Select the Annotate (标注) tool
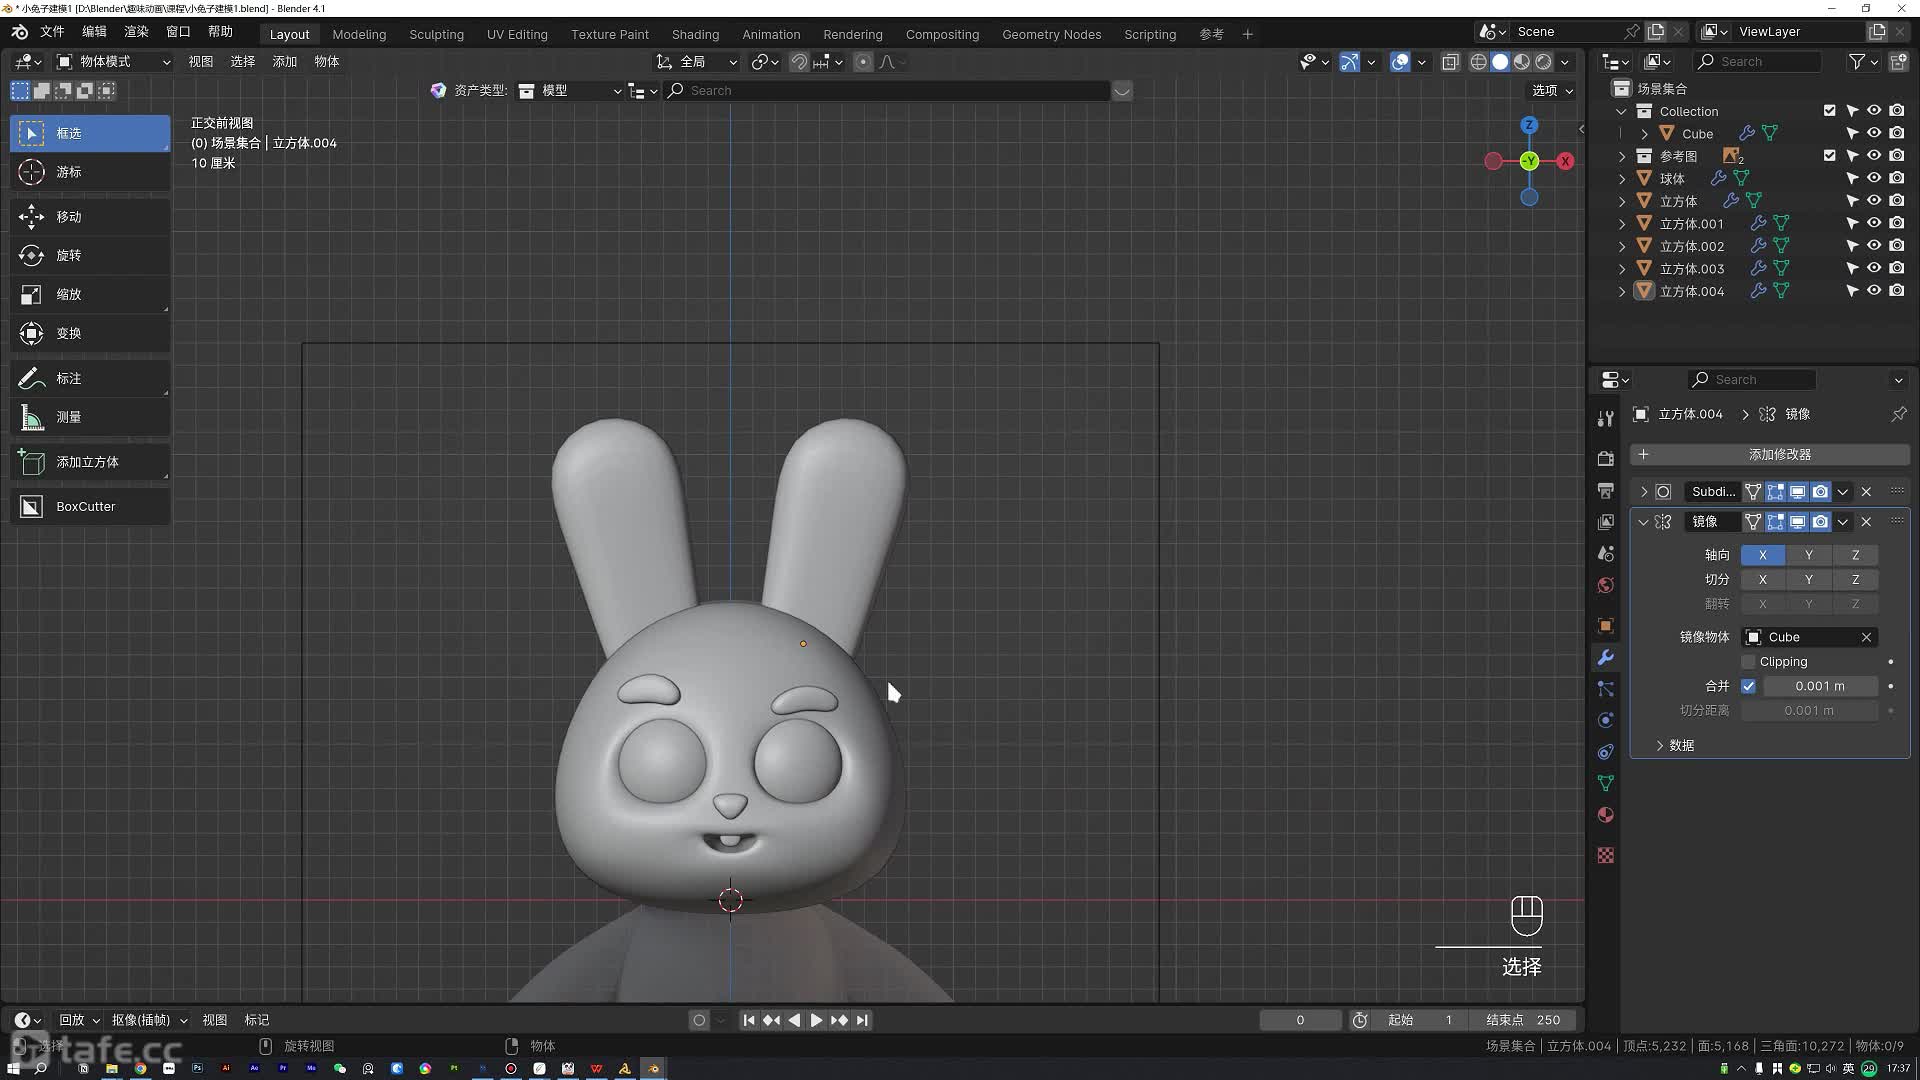 pyautogui.click(x=90, y=378)
